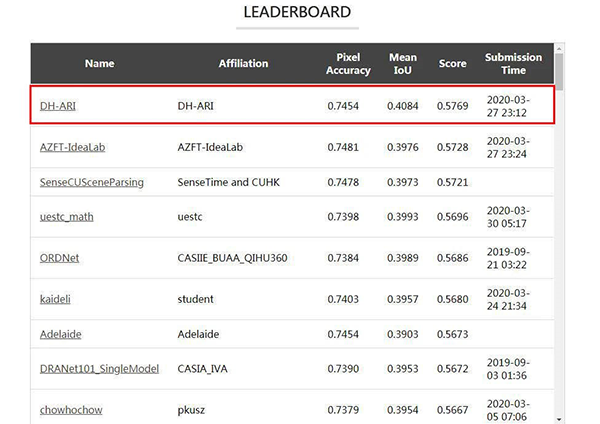
Task: Click the chowhochow link
Action: point(71,409)
